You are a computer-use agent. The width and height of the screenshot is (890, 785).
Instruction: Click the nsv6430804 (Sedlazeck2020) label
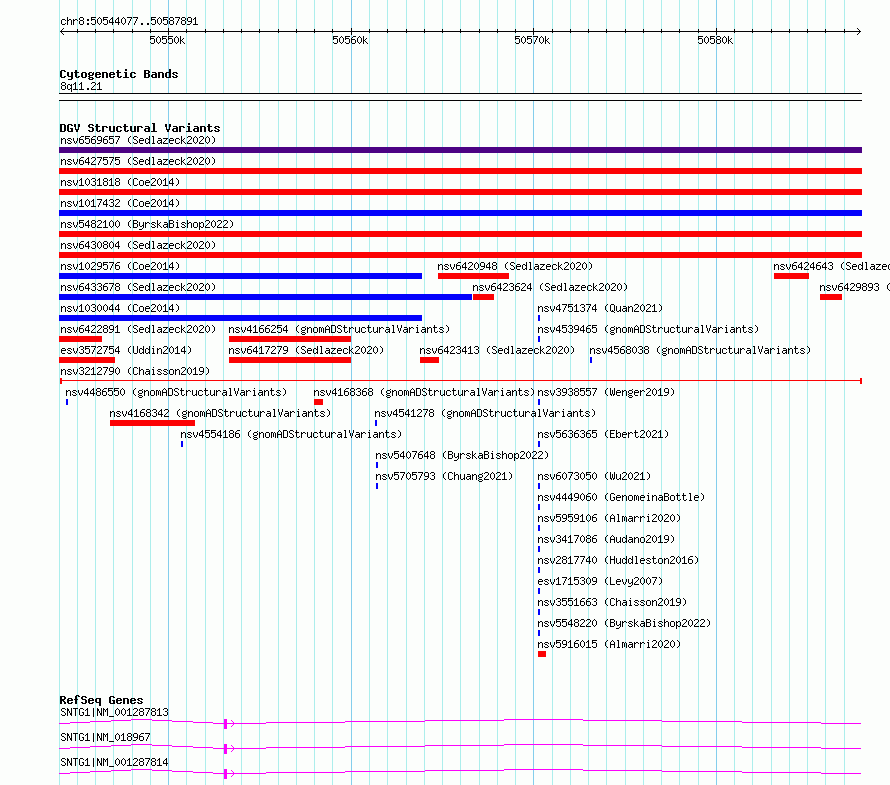tap(138, 245)
